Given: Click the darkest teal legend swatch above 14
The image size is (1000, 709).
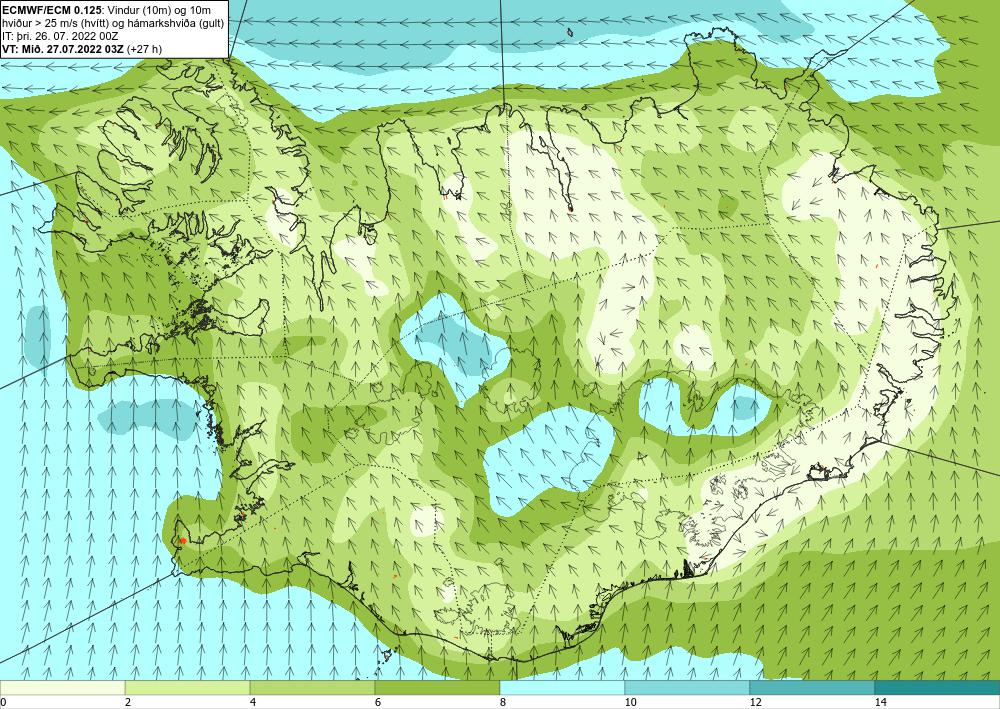Looking at the screenshot, I should (937, 688).
